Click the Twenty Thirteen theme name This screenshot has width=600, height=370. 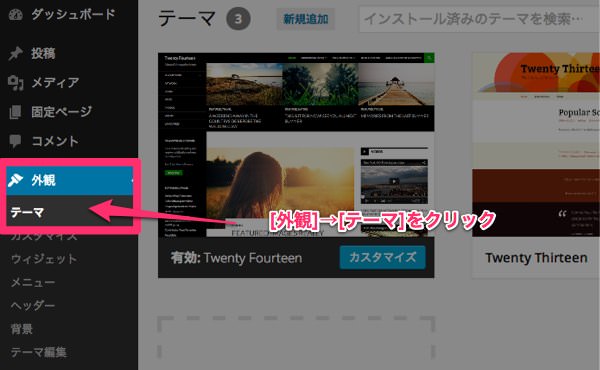point(536,258)
